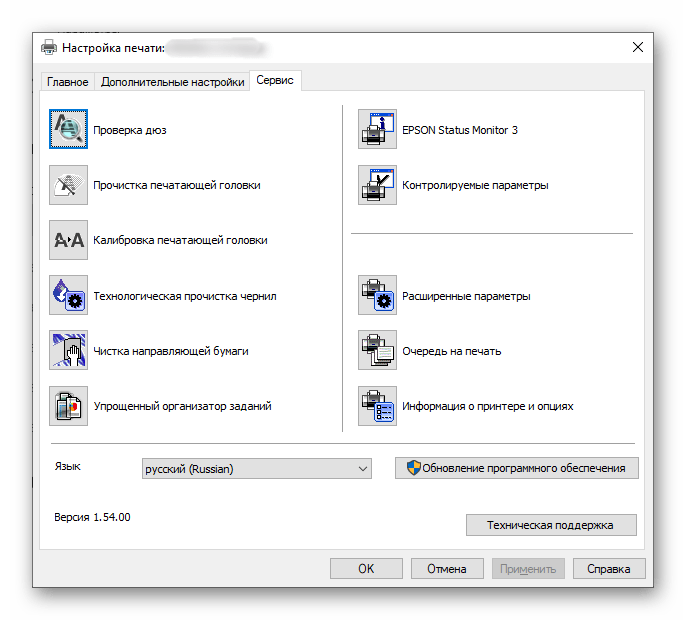The image size is (686, 620).
Task: Confirm with the OK button
Action: tap(366, 569)
